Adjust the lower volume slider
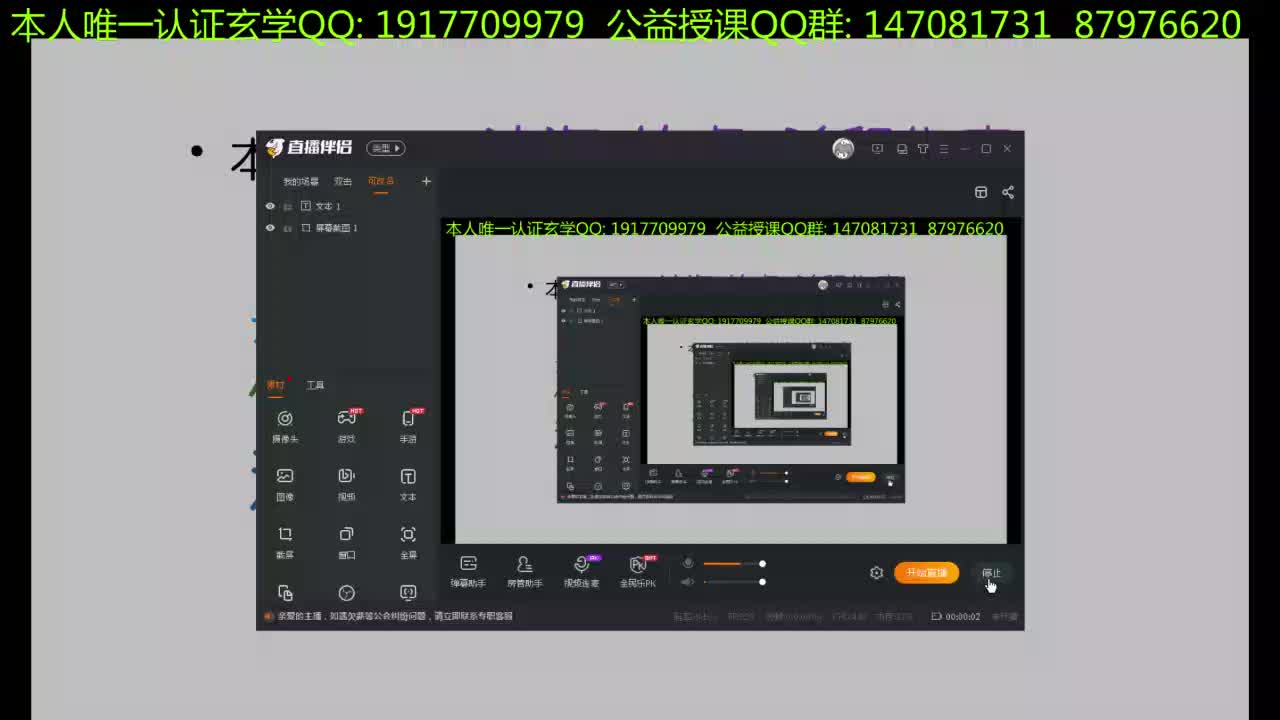Image resolution: width=1280 pixels, height=720 pixels. [x=733, y=582]
